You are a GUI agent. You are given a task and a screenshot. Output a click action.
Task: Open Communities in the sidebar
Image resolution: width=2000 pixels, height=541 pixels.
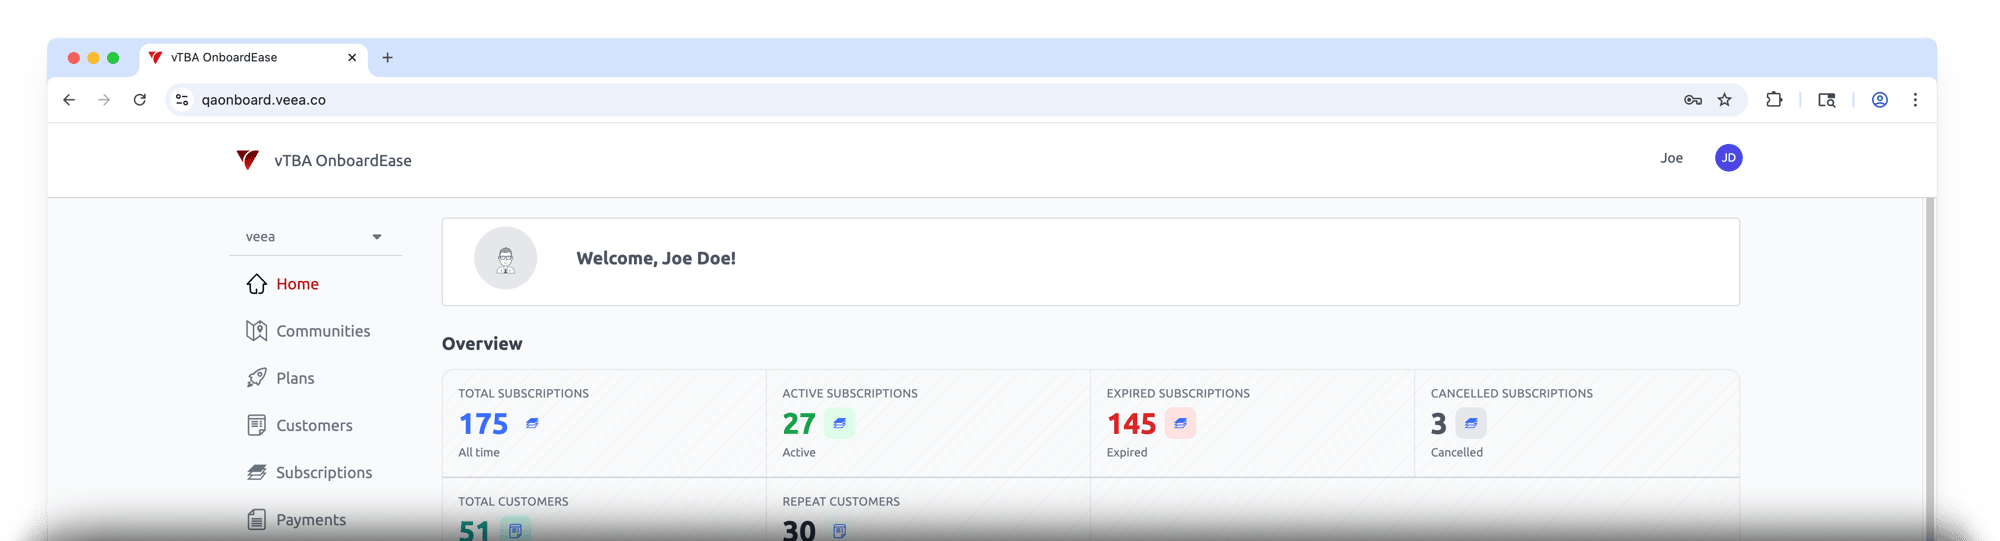point(323,331)
